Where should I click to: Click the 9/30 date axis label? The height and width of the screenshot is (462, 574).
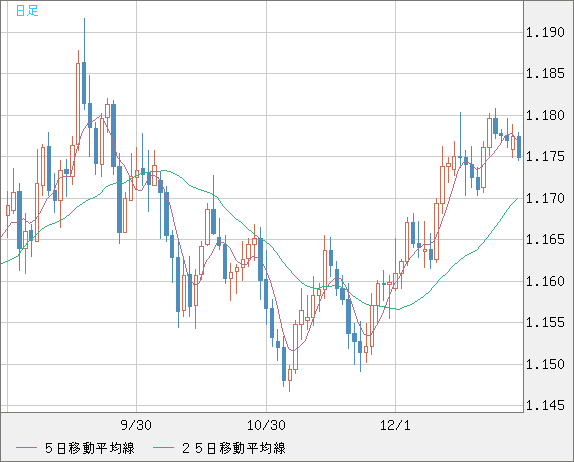[136, 425]
